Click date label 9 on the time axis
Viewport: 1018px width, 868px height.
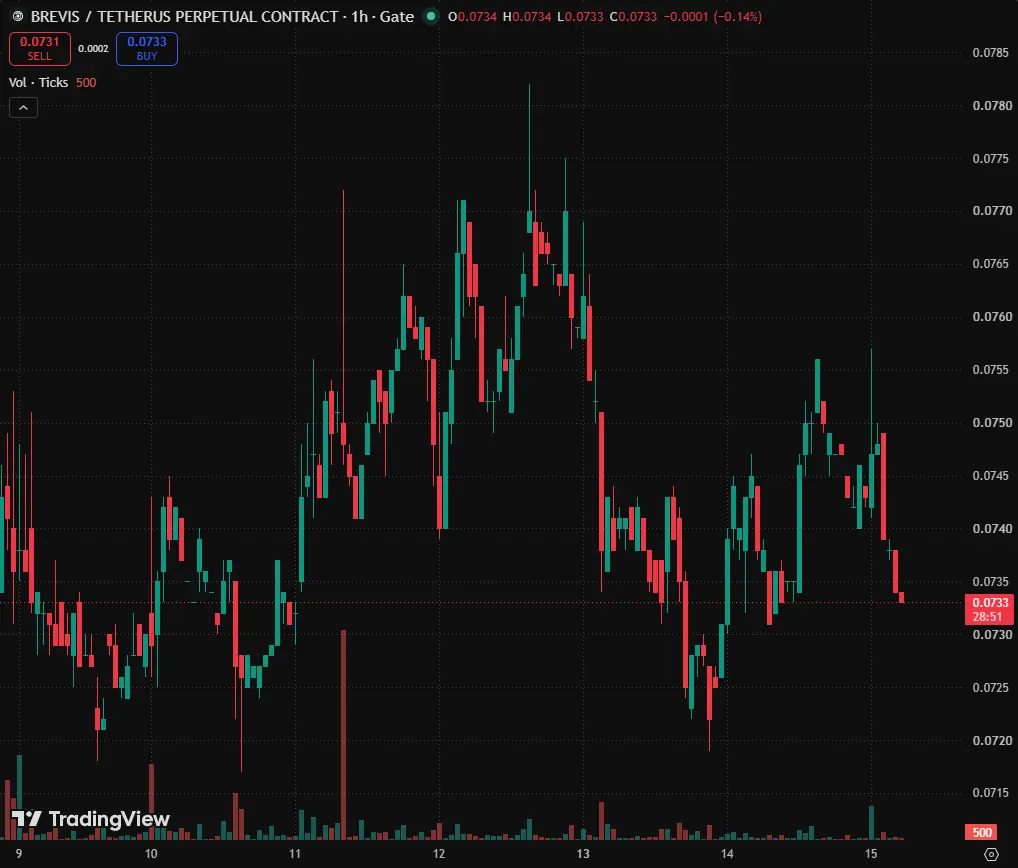pyautogui.click(x=19, y=854)
